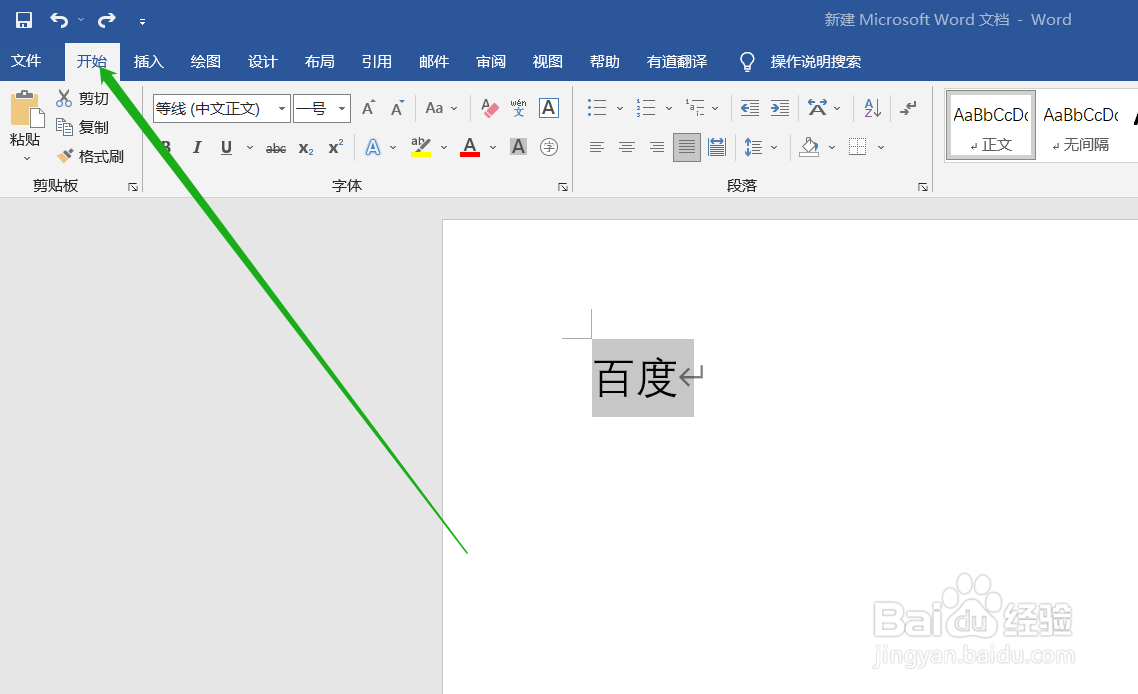This screenshot has width=1138, height=694.
Task: Decrease paragraph indent
Action: pos(750,108)
